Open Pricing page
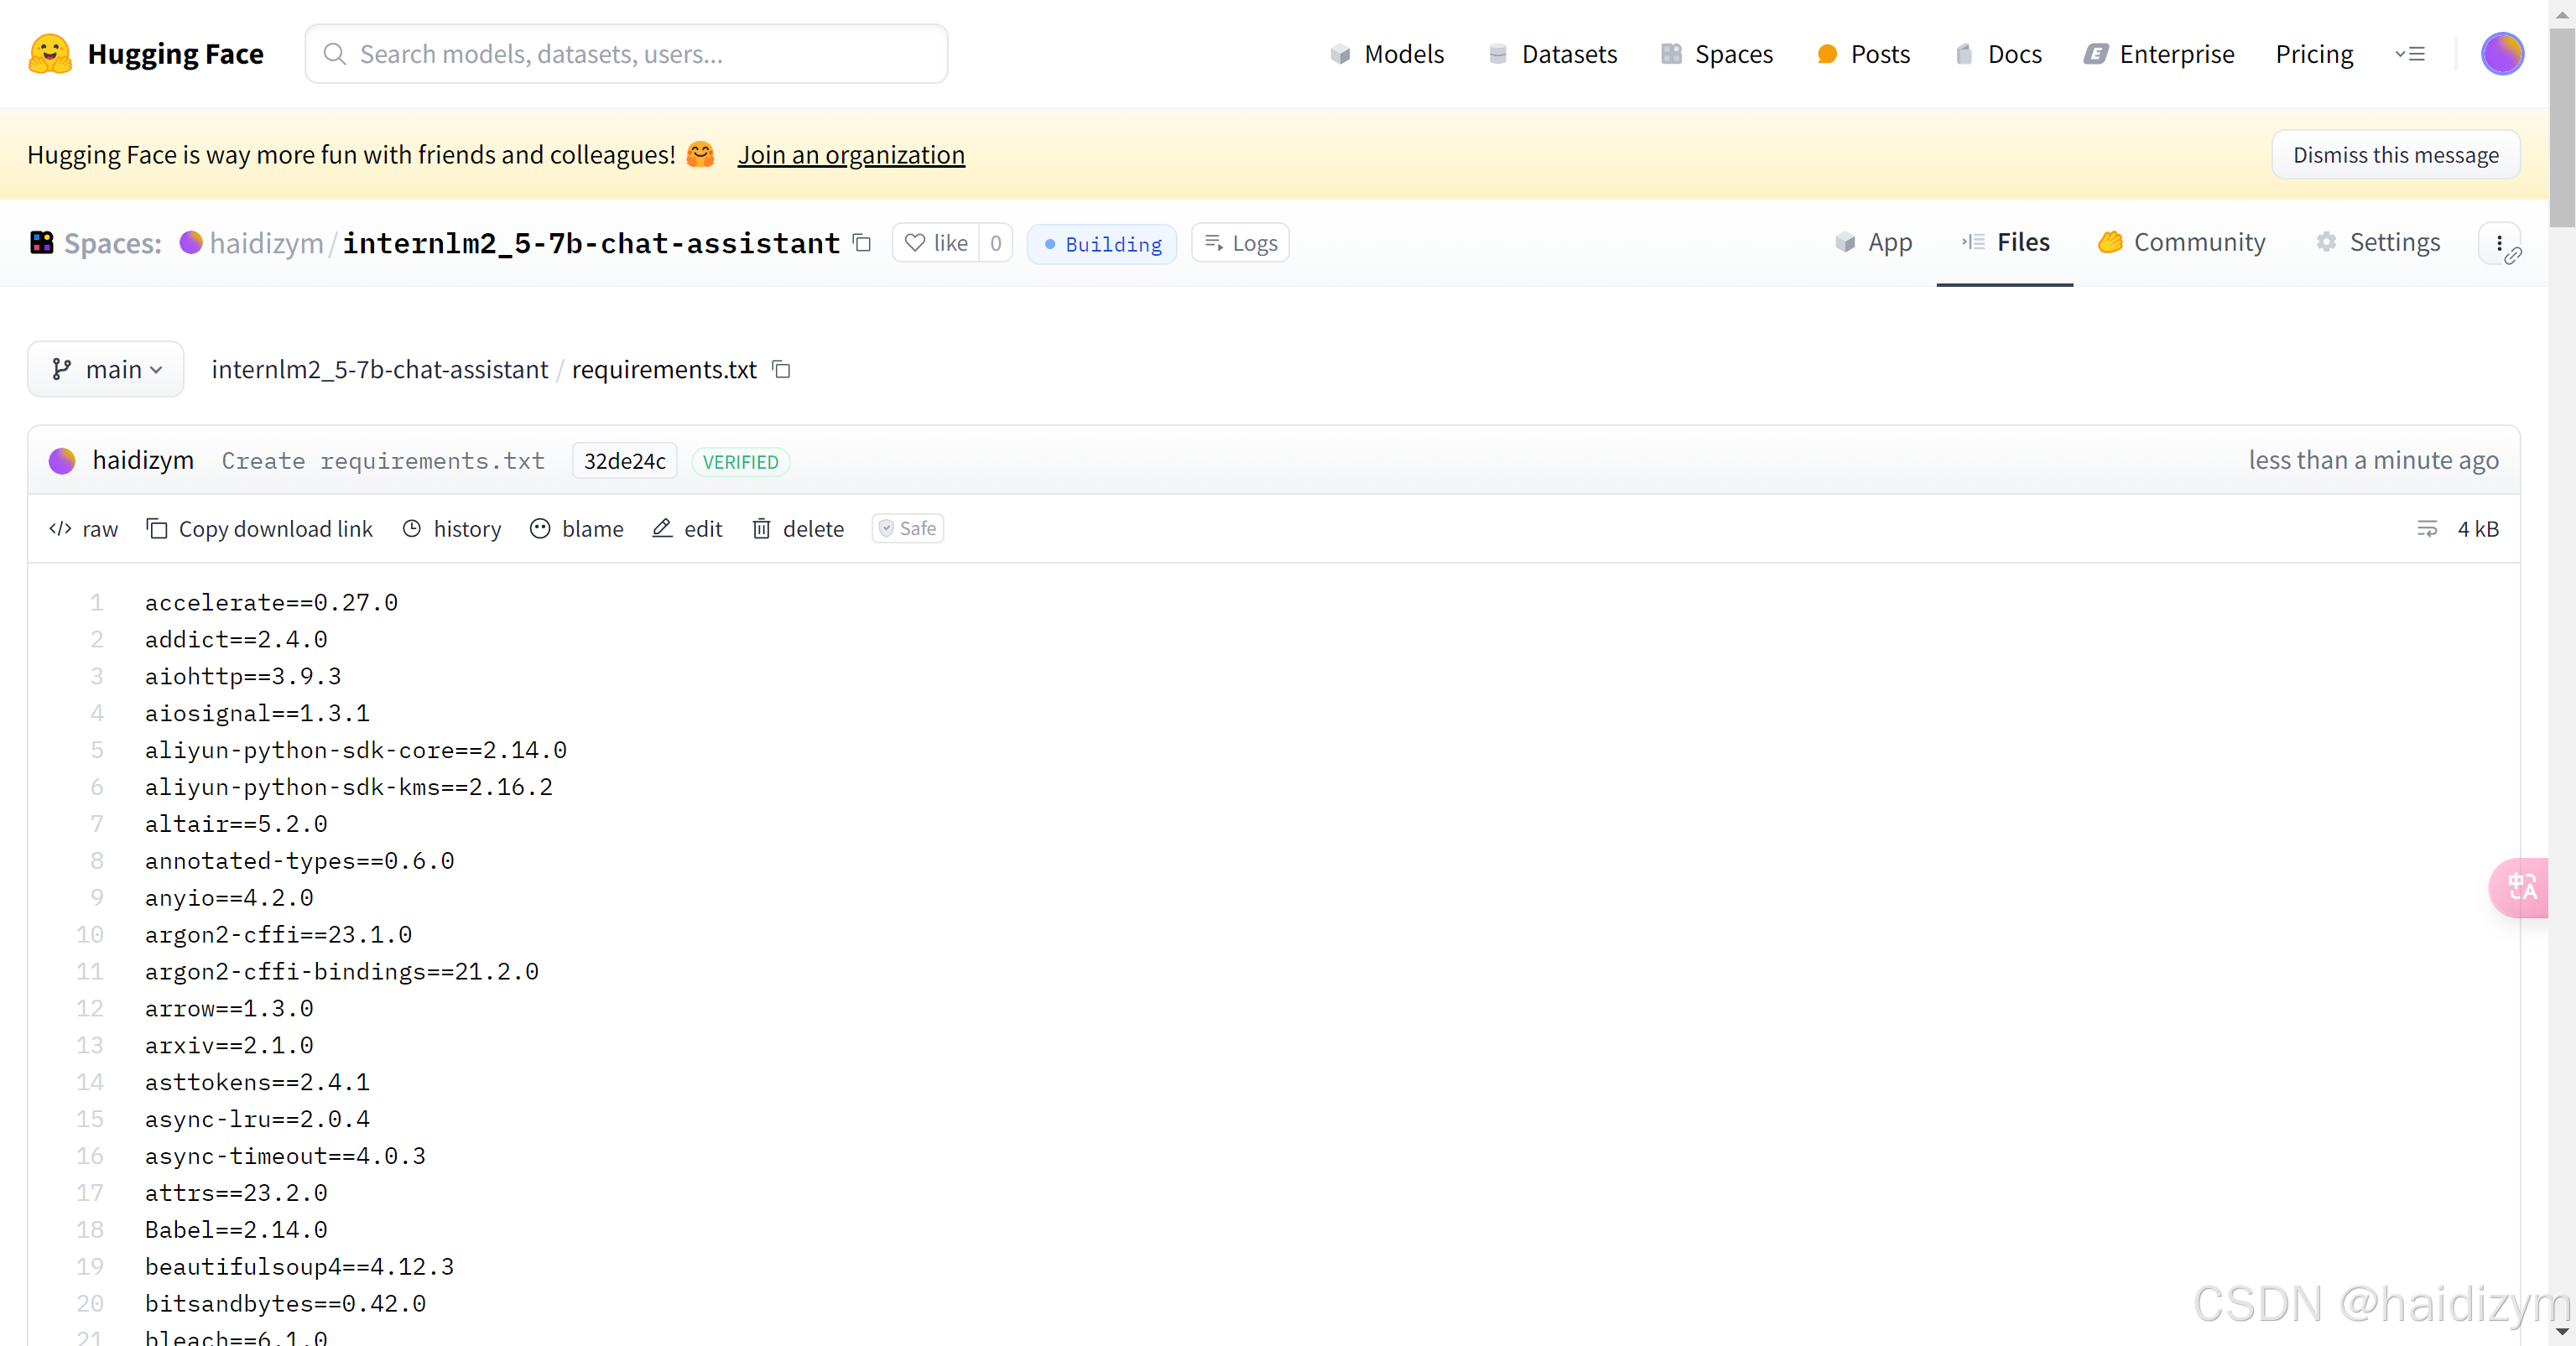Viewport: 2576px width, 1346px height. coord(2314,54)
